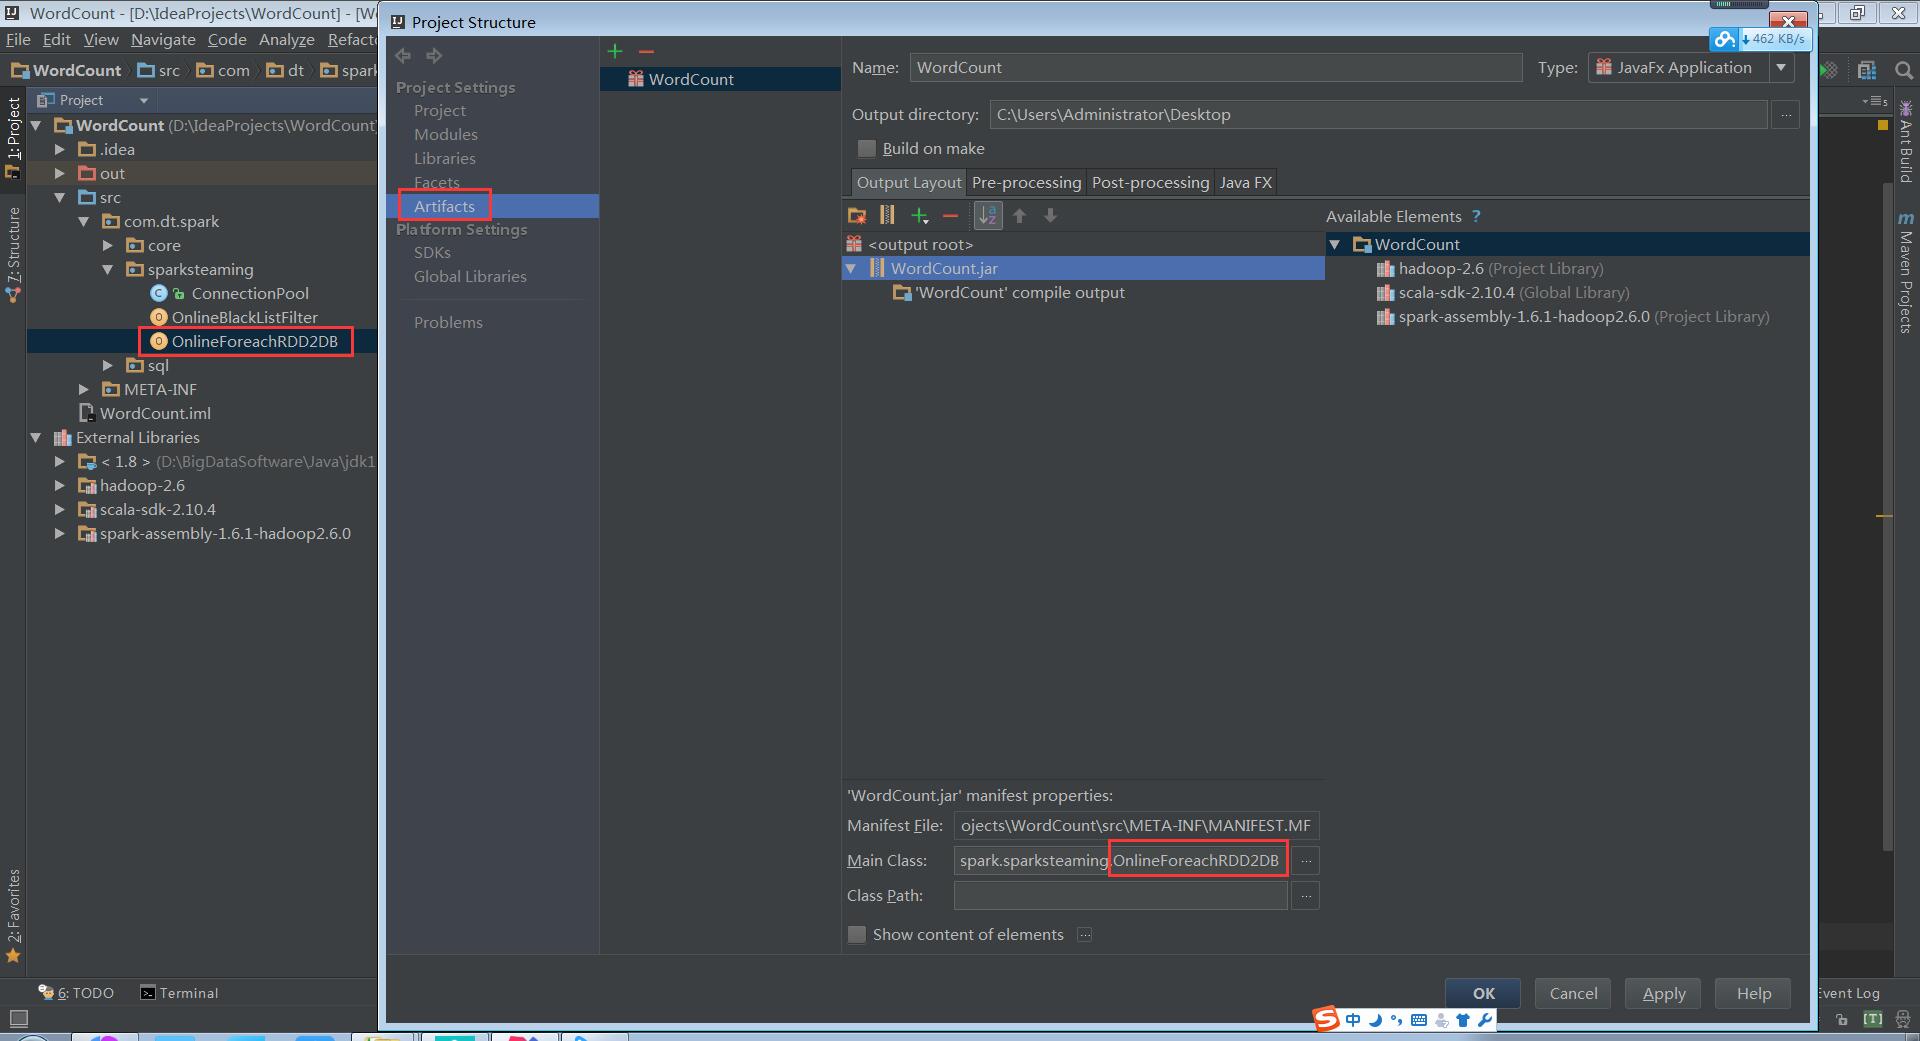Viewport: 1920px width, 1041px height.
Task: Toggle tool window quick access bottom-left icon
Action: coord(18,1019)
